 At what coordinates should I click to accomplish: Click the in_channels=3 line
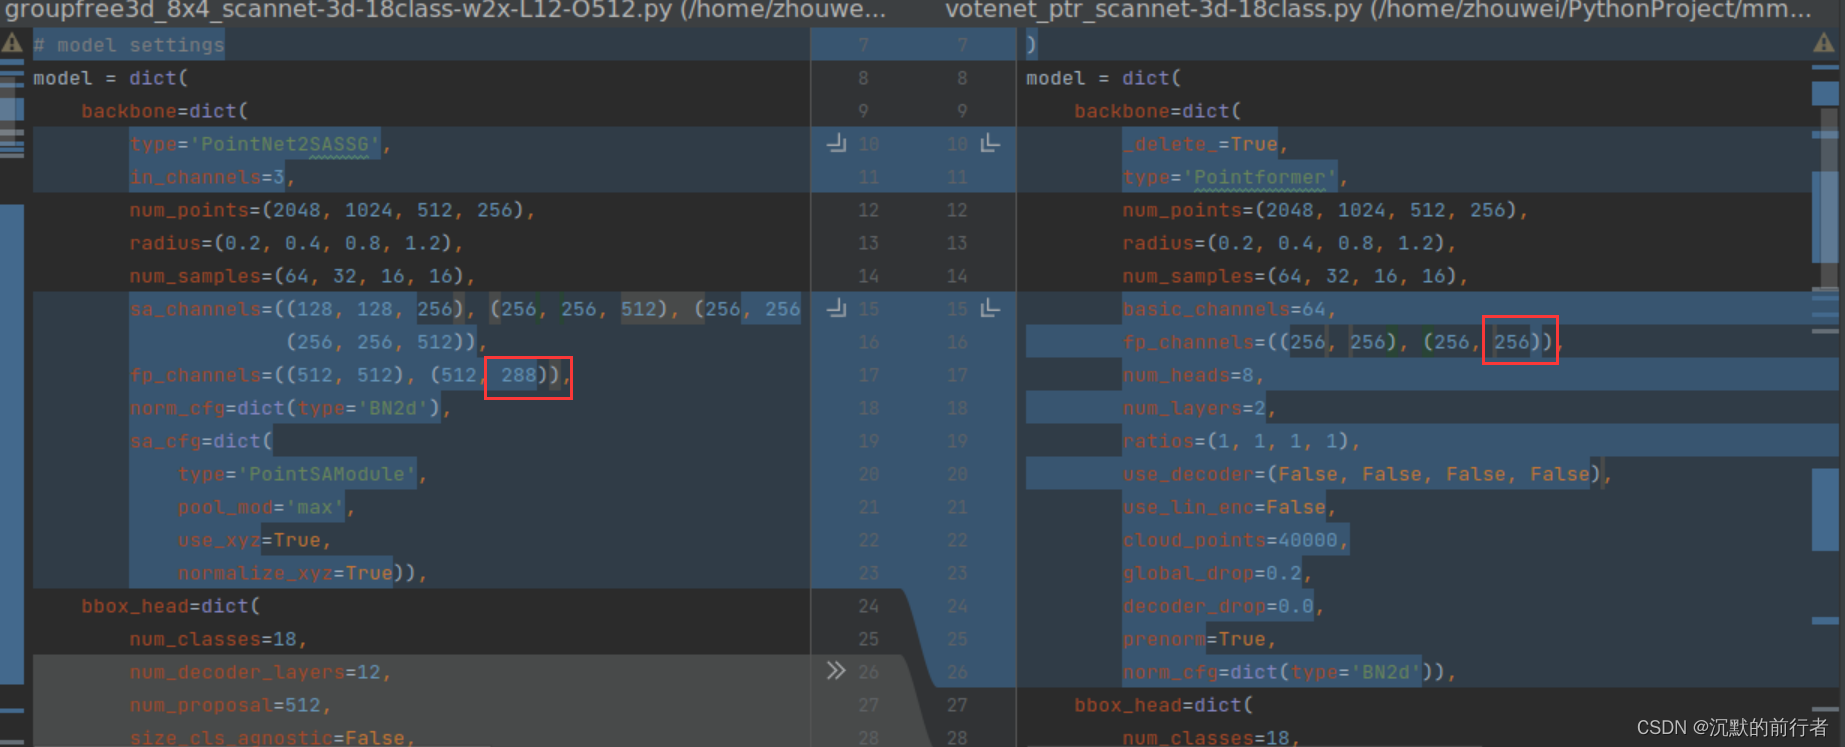212,177
